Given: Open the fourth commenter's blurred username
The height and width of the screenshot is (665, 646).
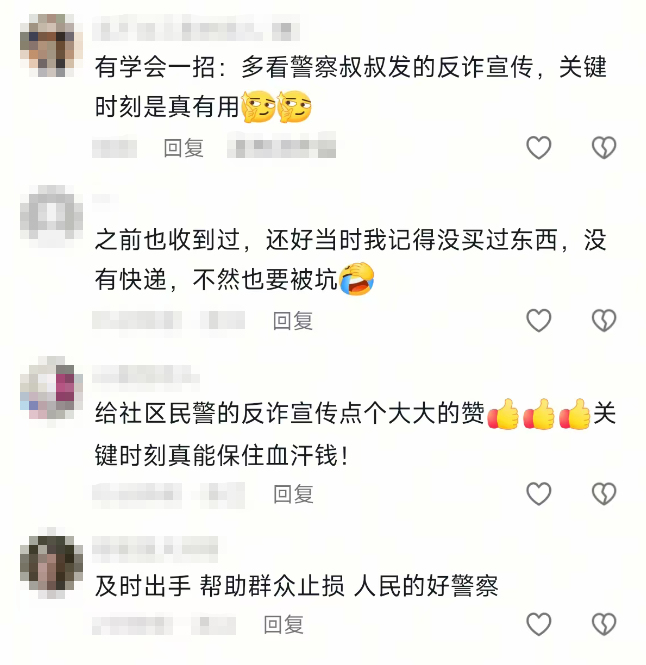Looking at the screenshot, I should click(x=155, y=548).
